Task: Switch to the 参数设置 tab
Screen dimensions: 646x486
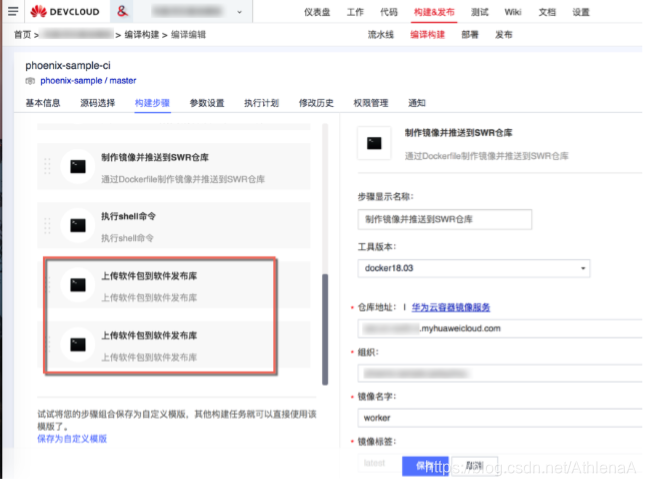Action: pos(207,103)
